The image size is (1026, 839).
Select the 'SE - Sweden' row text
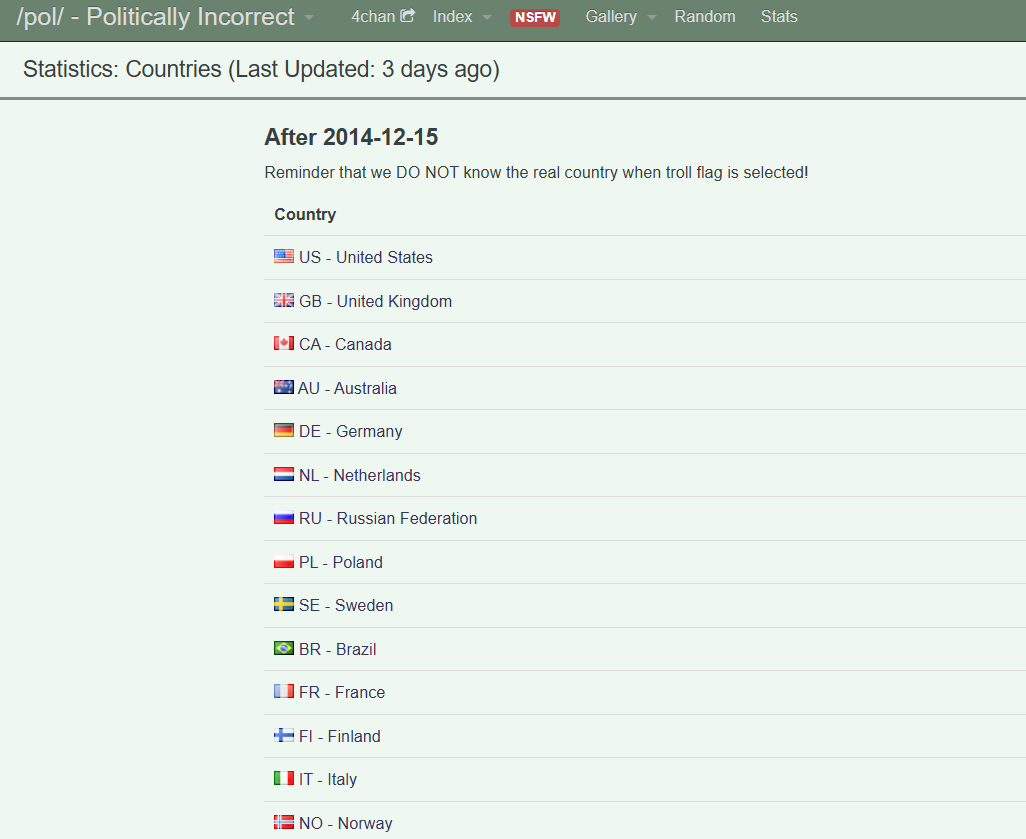[346, 605]
